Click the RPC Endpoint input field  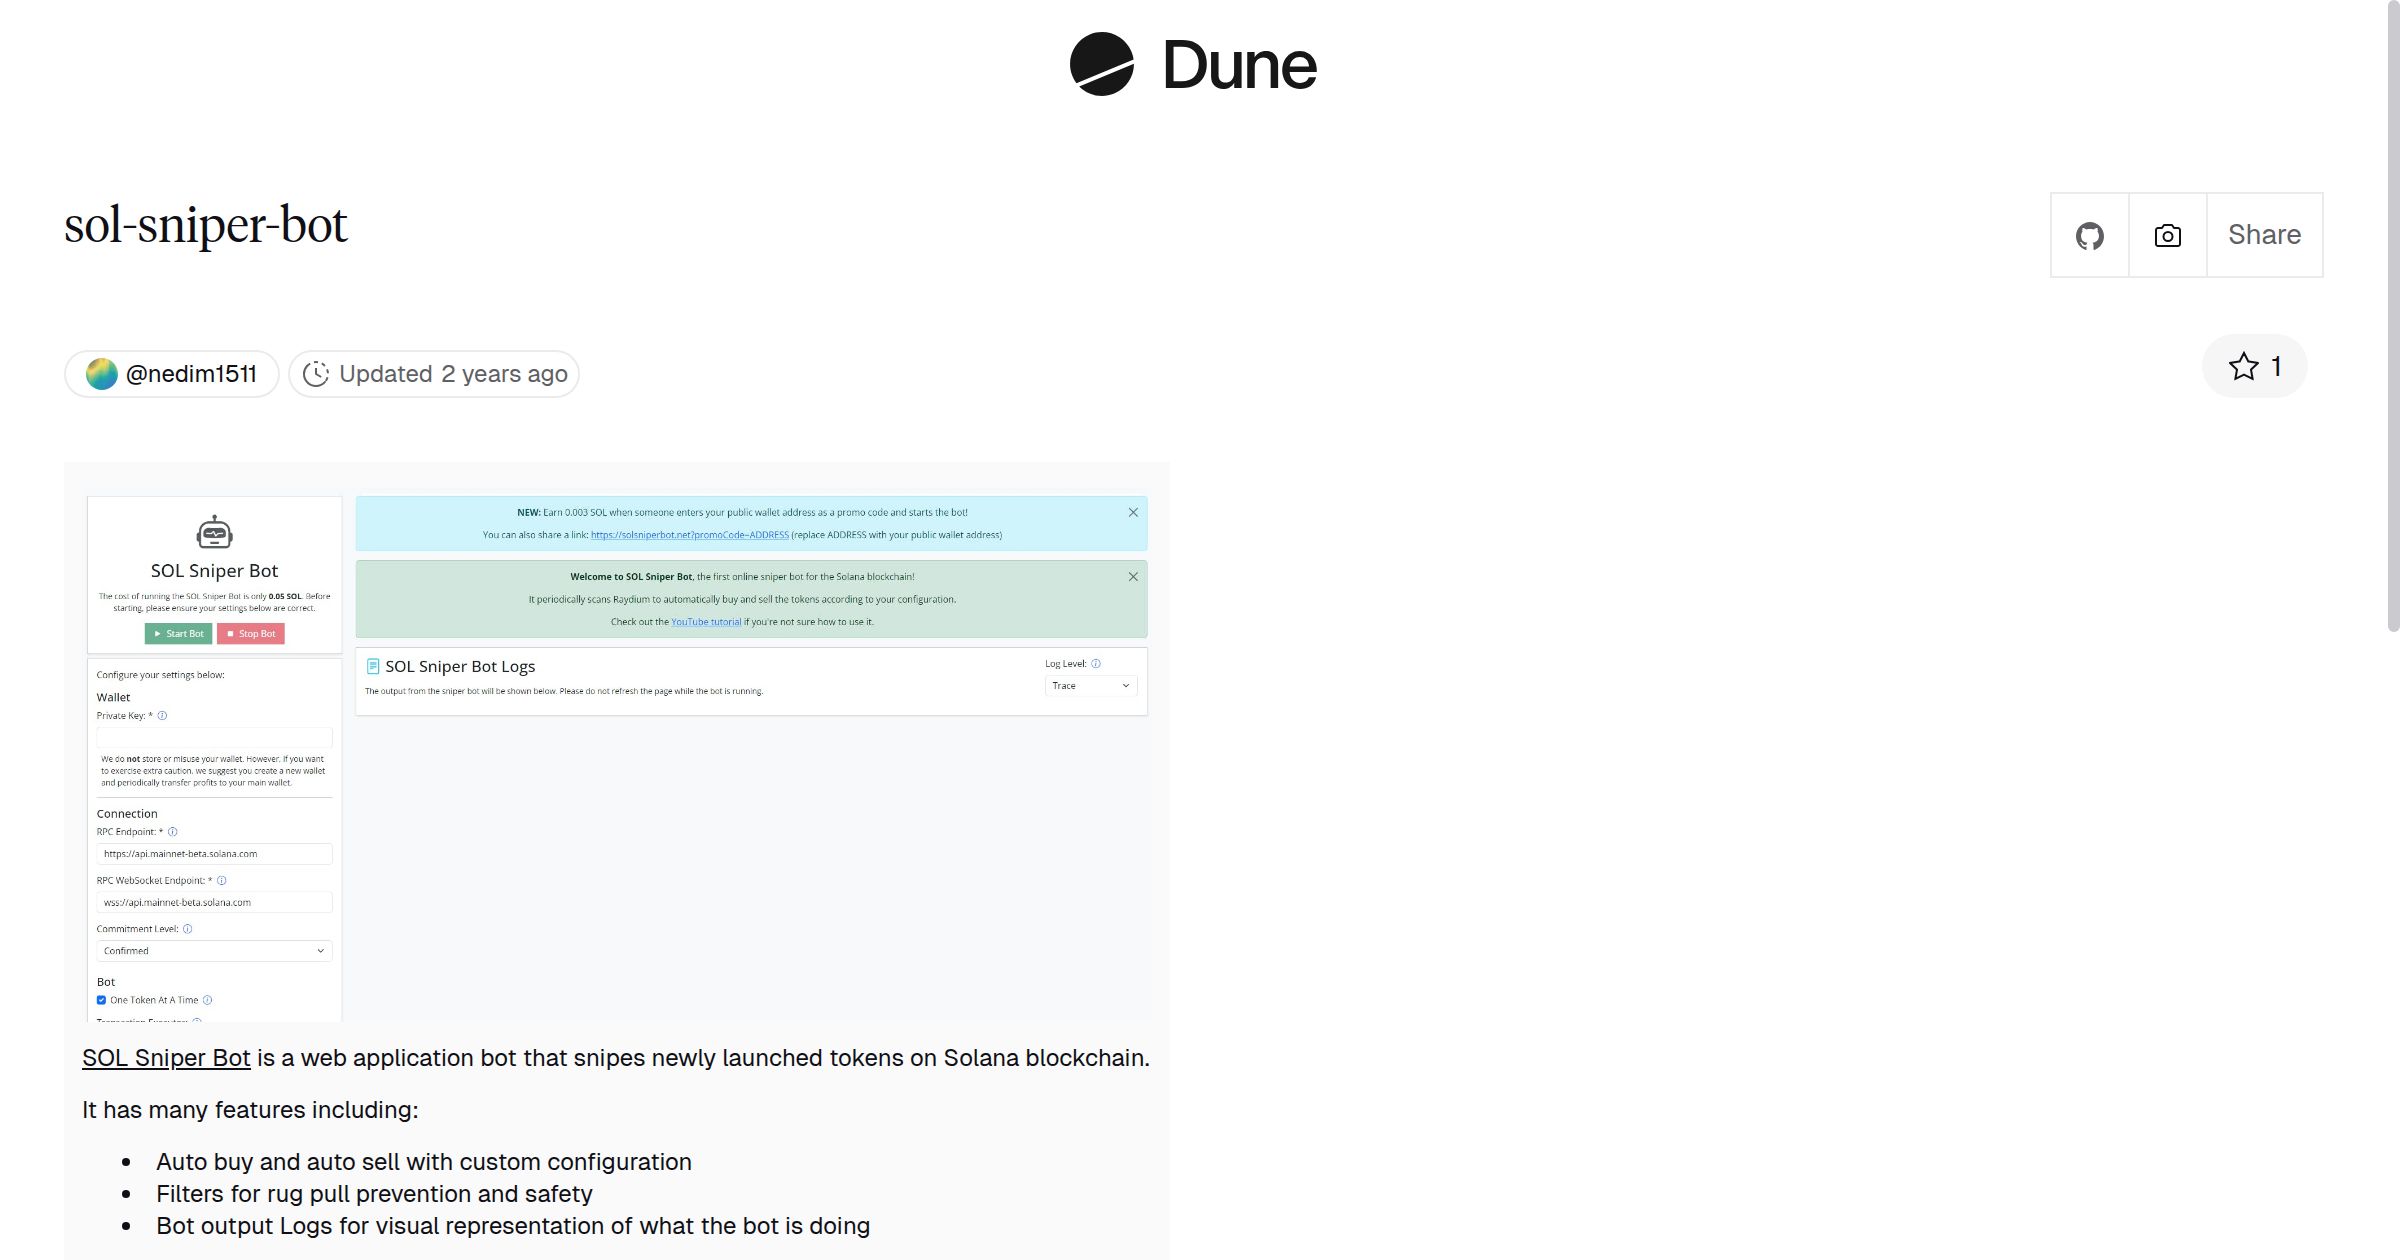214,854
